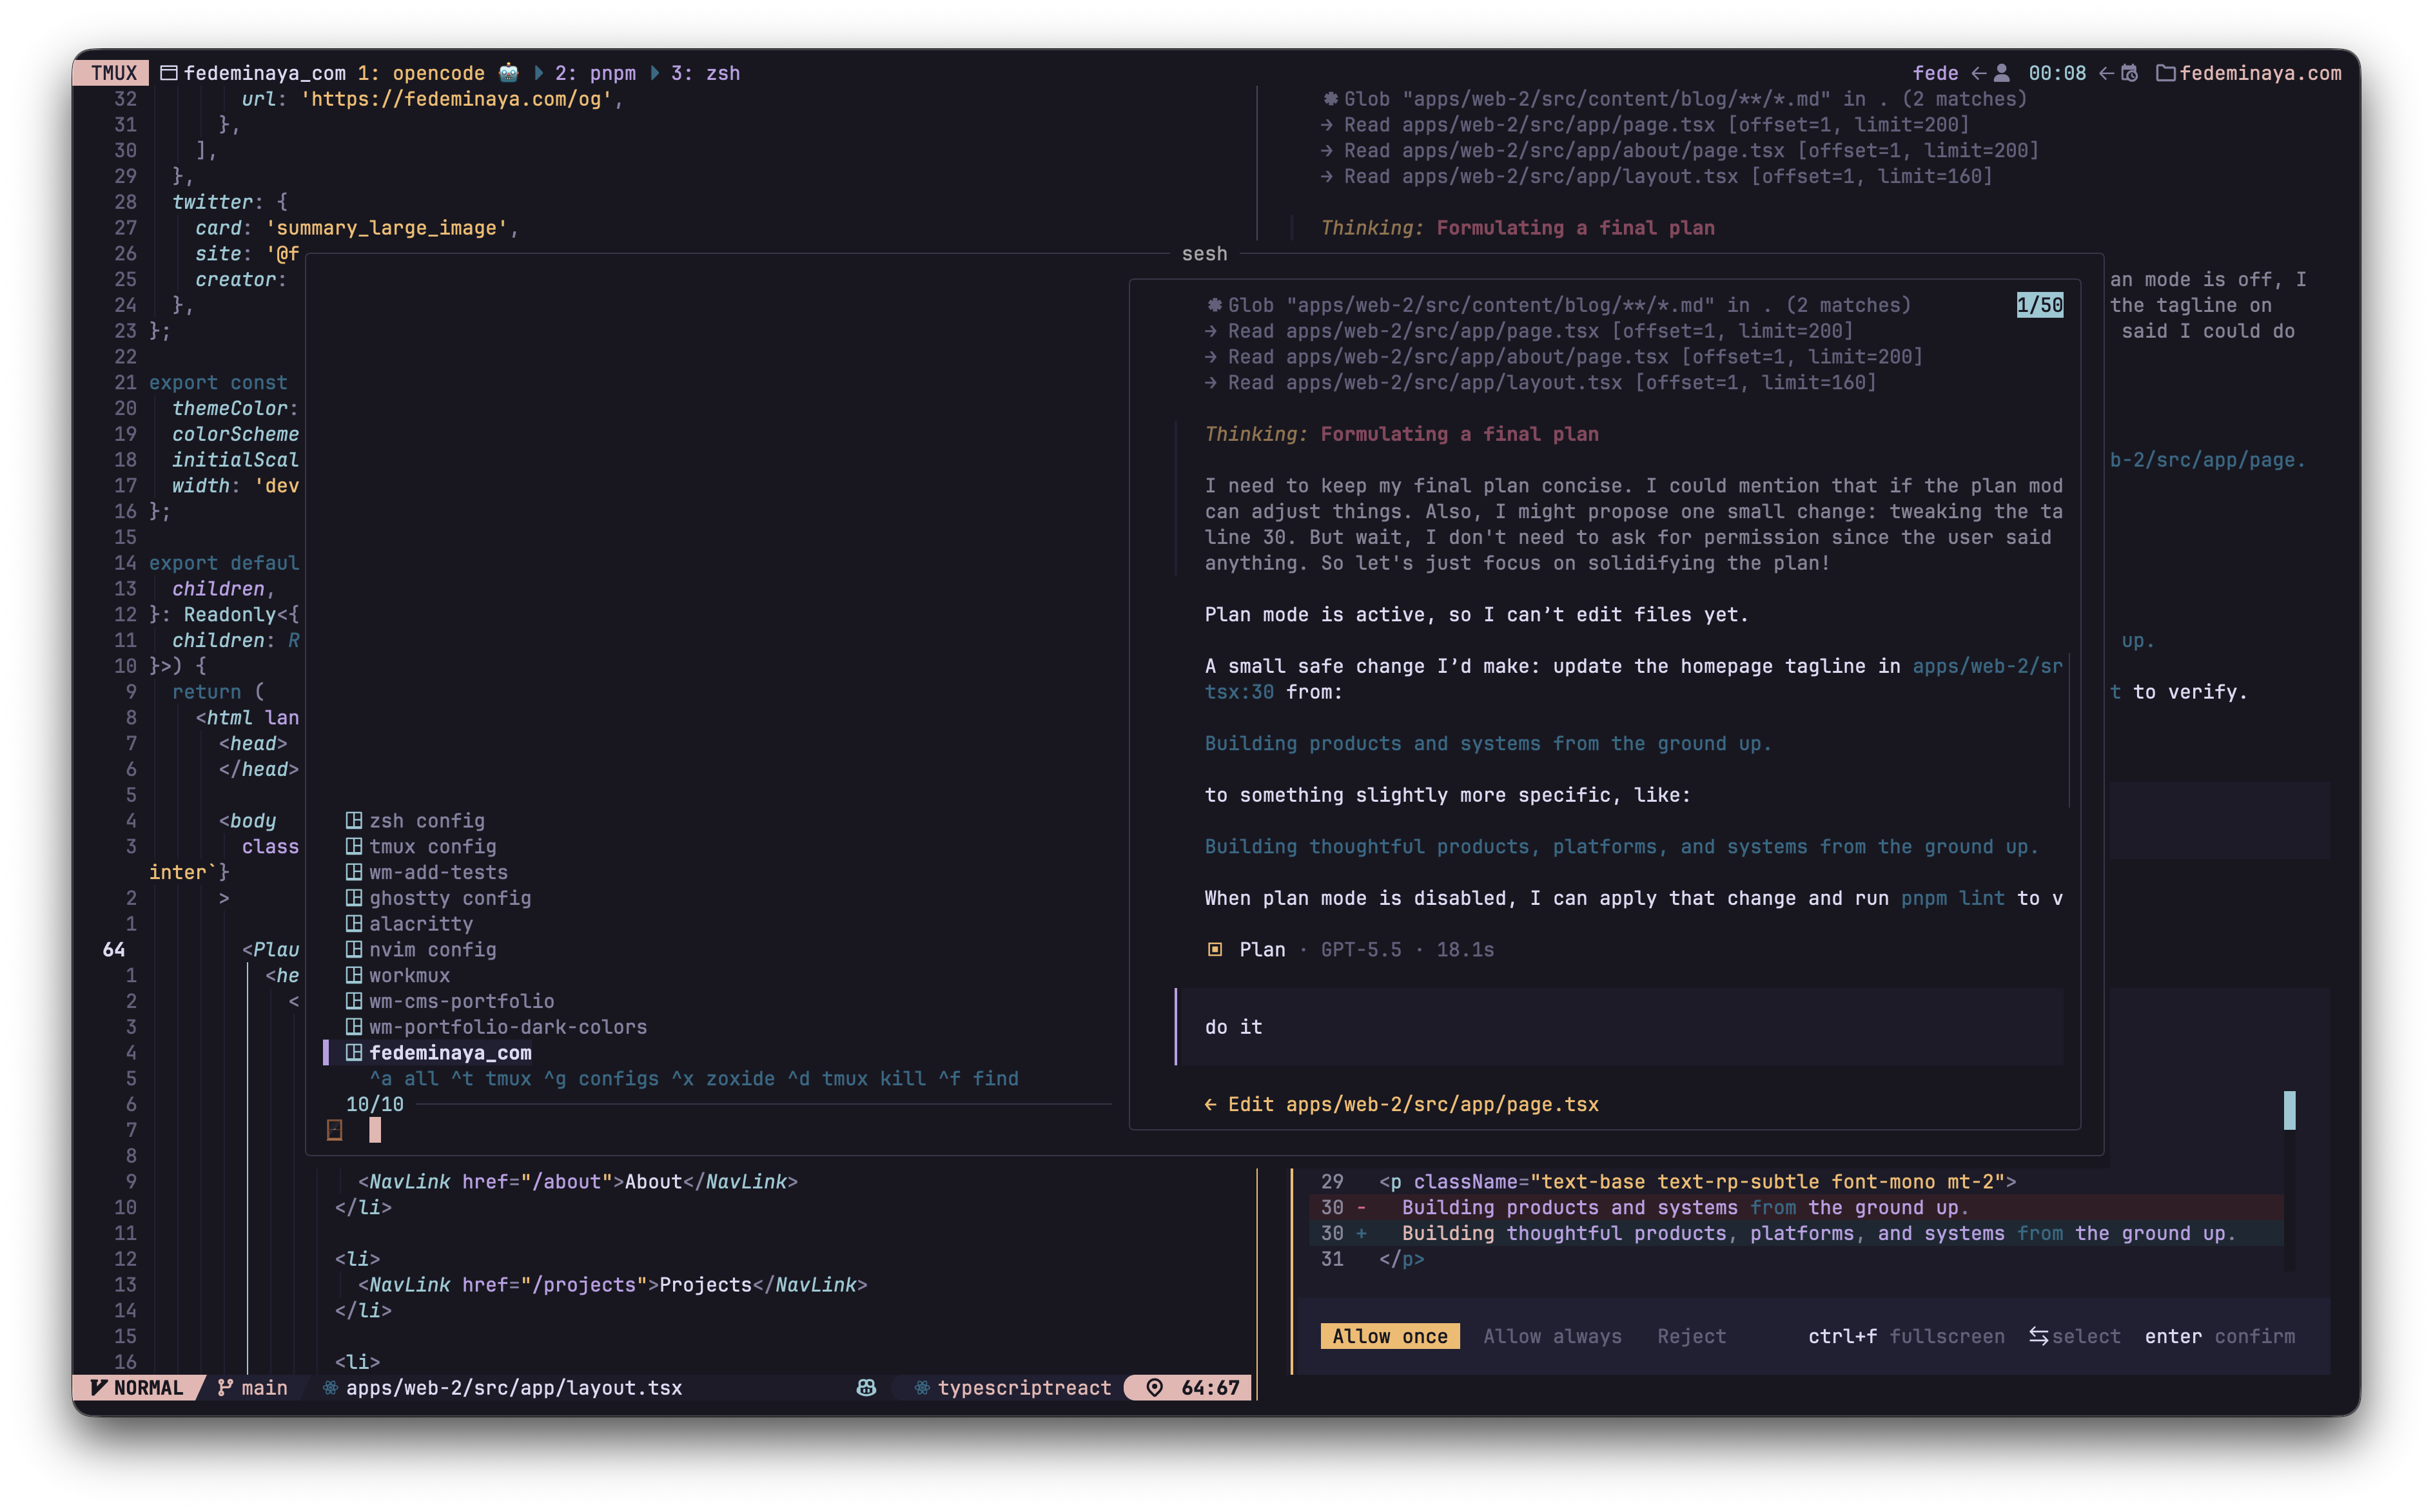Click the session icon beside ghostty config
The height and width of the screenshot is (1512, 2433).
click(354, 898)
